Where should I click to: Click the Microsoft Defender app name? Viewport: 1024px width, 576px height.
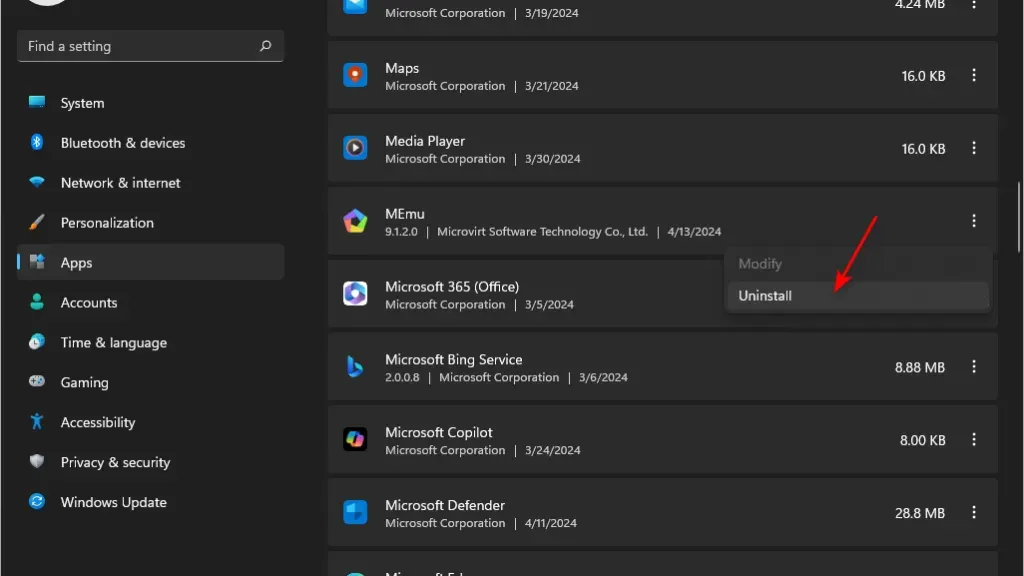tap(445, 505)
